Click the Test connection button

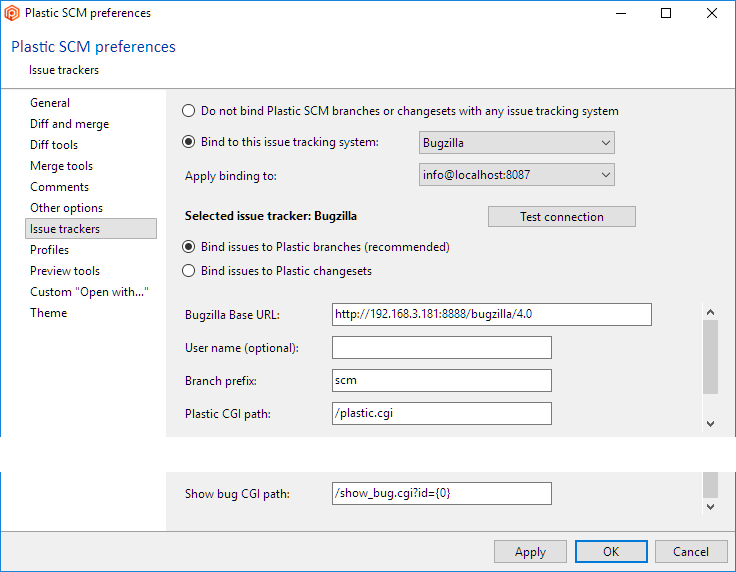pyautogui.click(x=562, y=217)
